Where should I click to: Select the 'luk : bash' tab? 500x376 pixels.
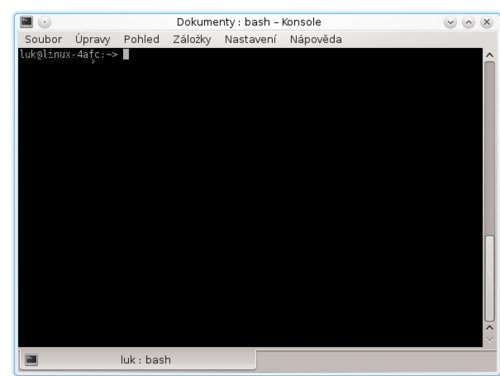[x=138, y=360]
